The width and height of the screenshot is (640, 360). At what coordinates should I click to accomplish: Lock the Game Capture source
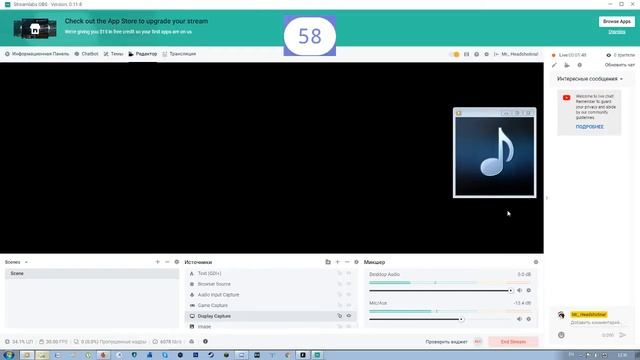tap(340, 305)
